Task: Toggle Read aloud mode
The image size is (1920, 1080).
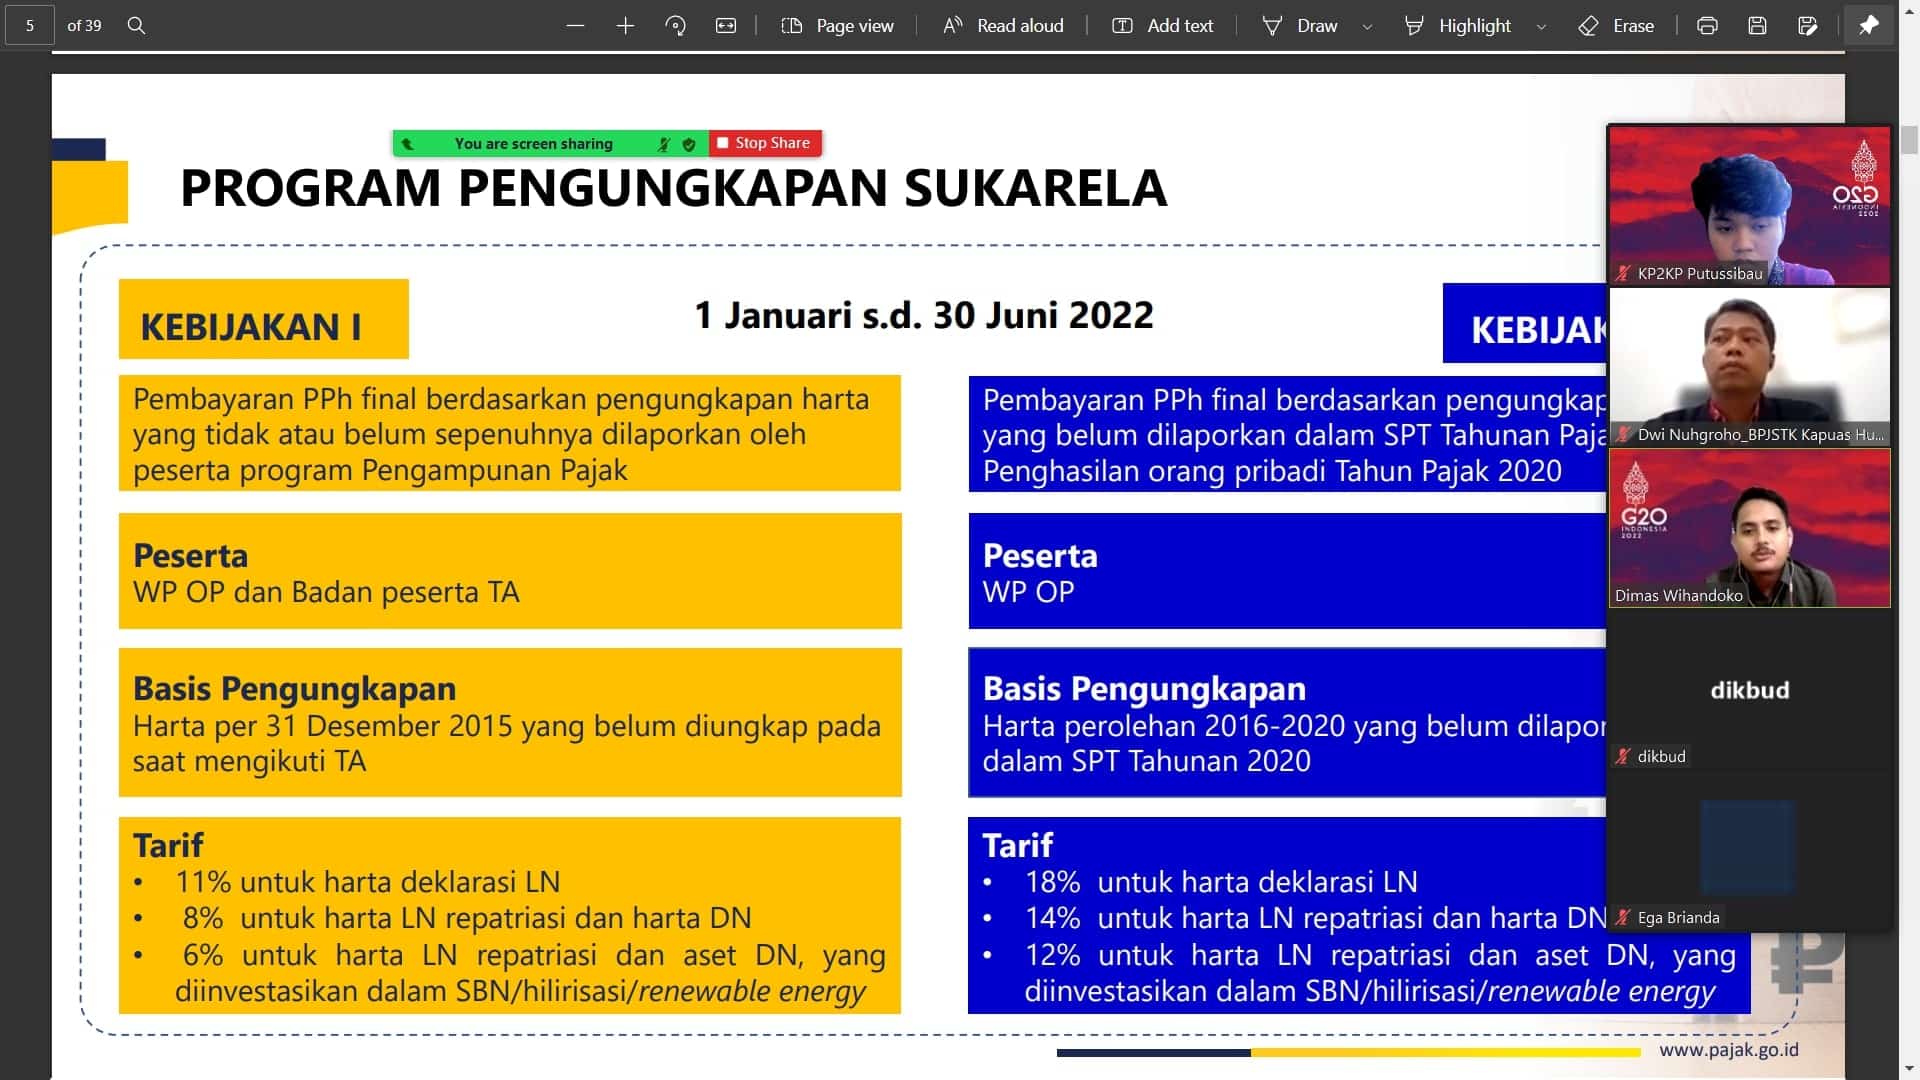Action: point(1003,26)
